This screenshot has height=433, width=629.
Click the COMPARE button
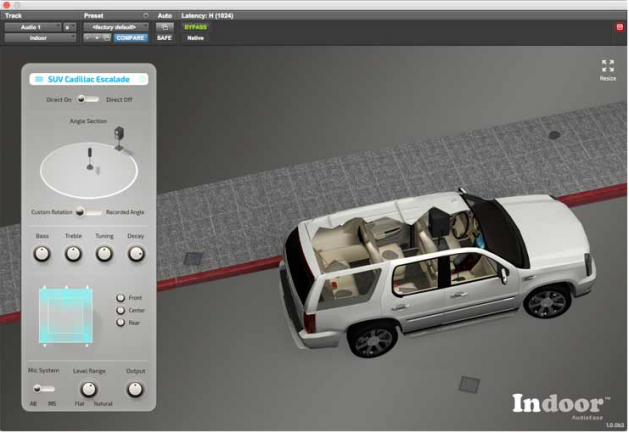click(x=130, y=38)
